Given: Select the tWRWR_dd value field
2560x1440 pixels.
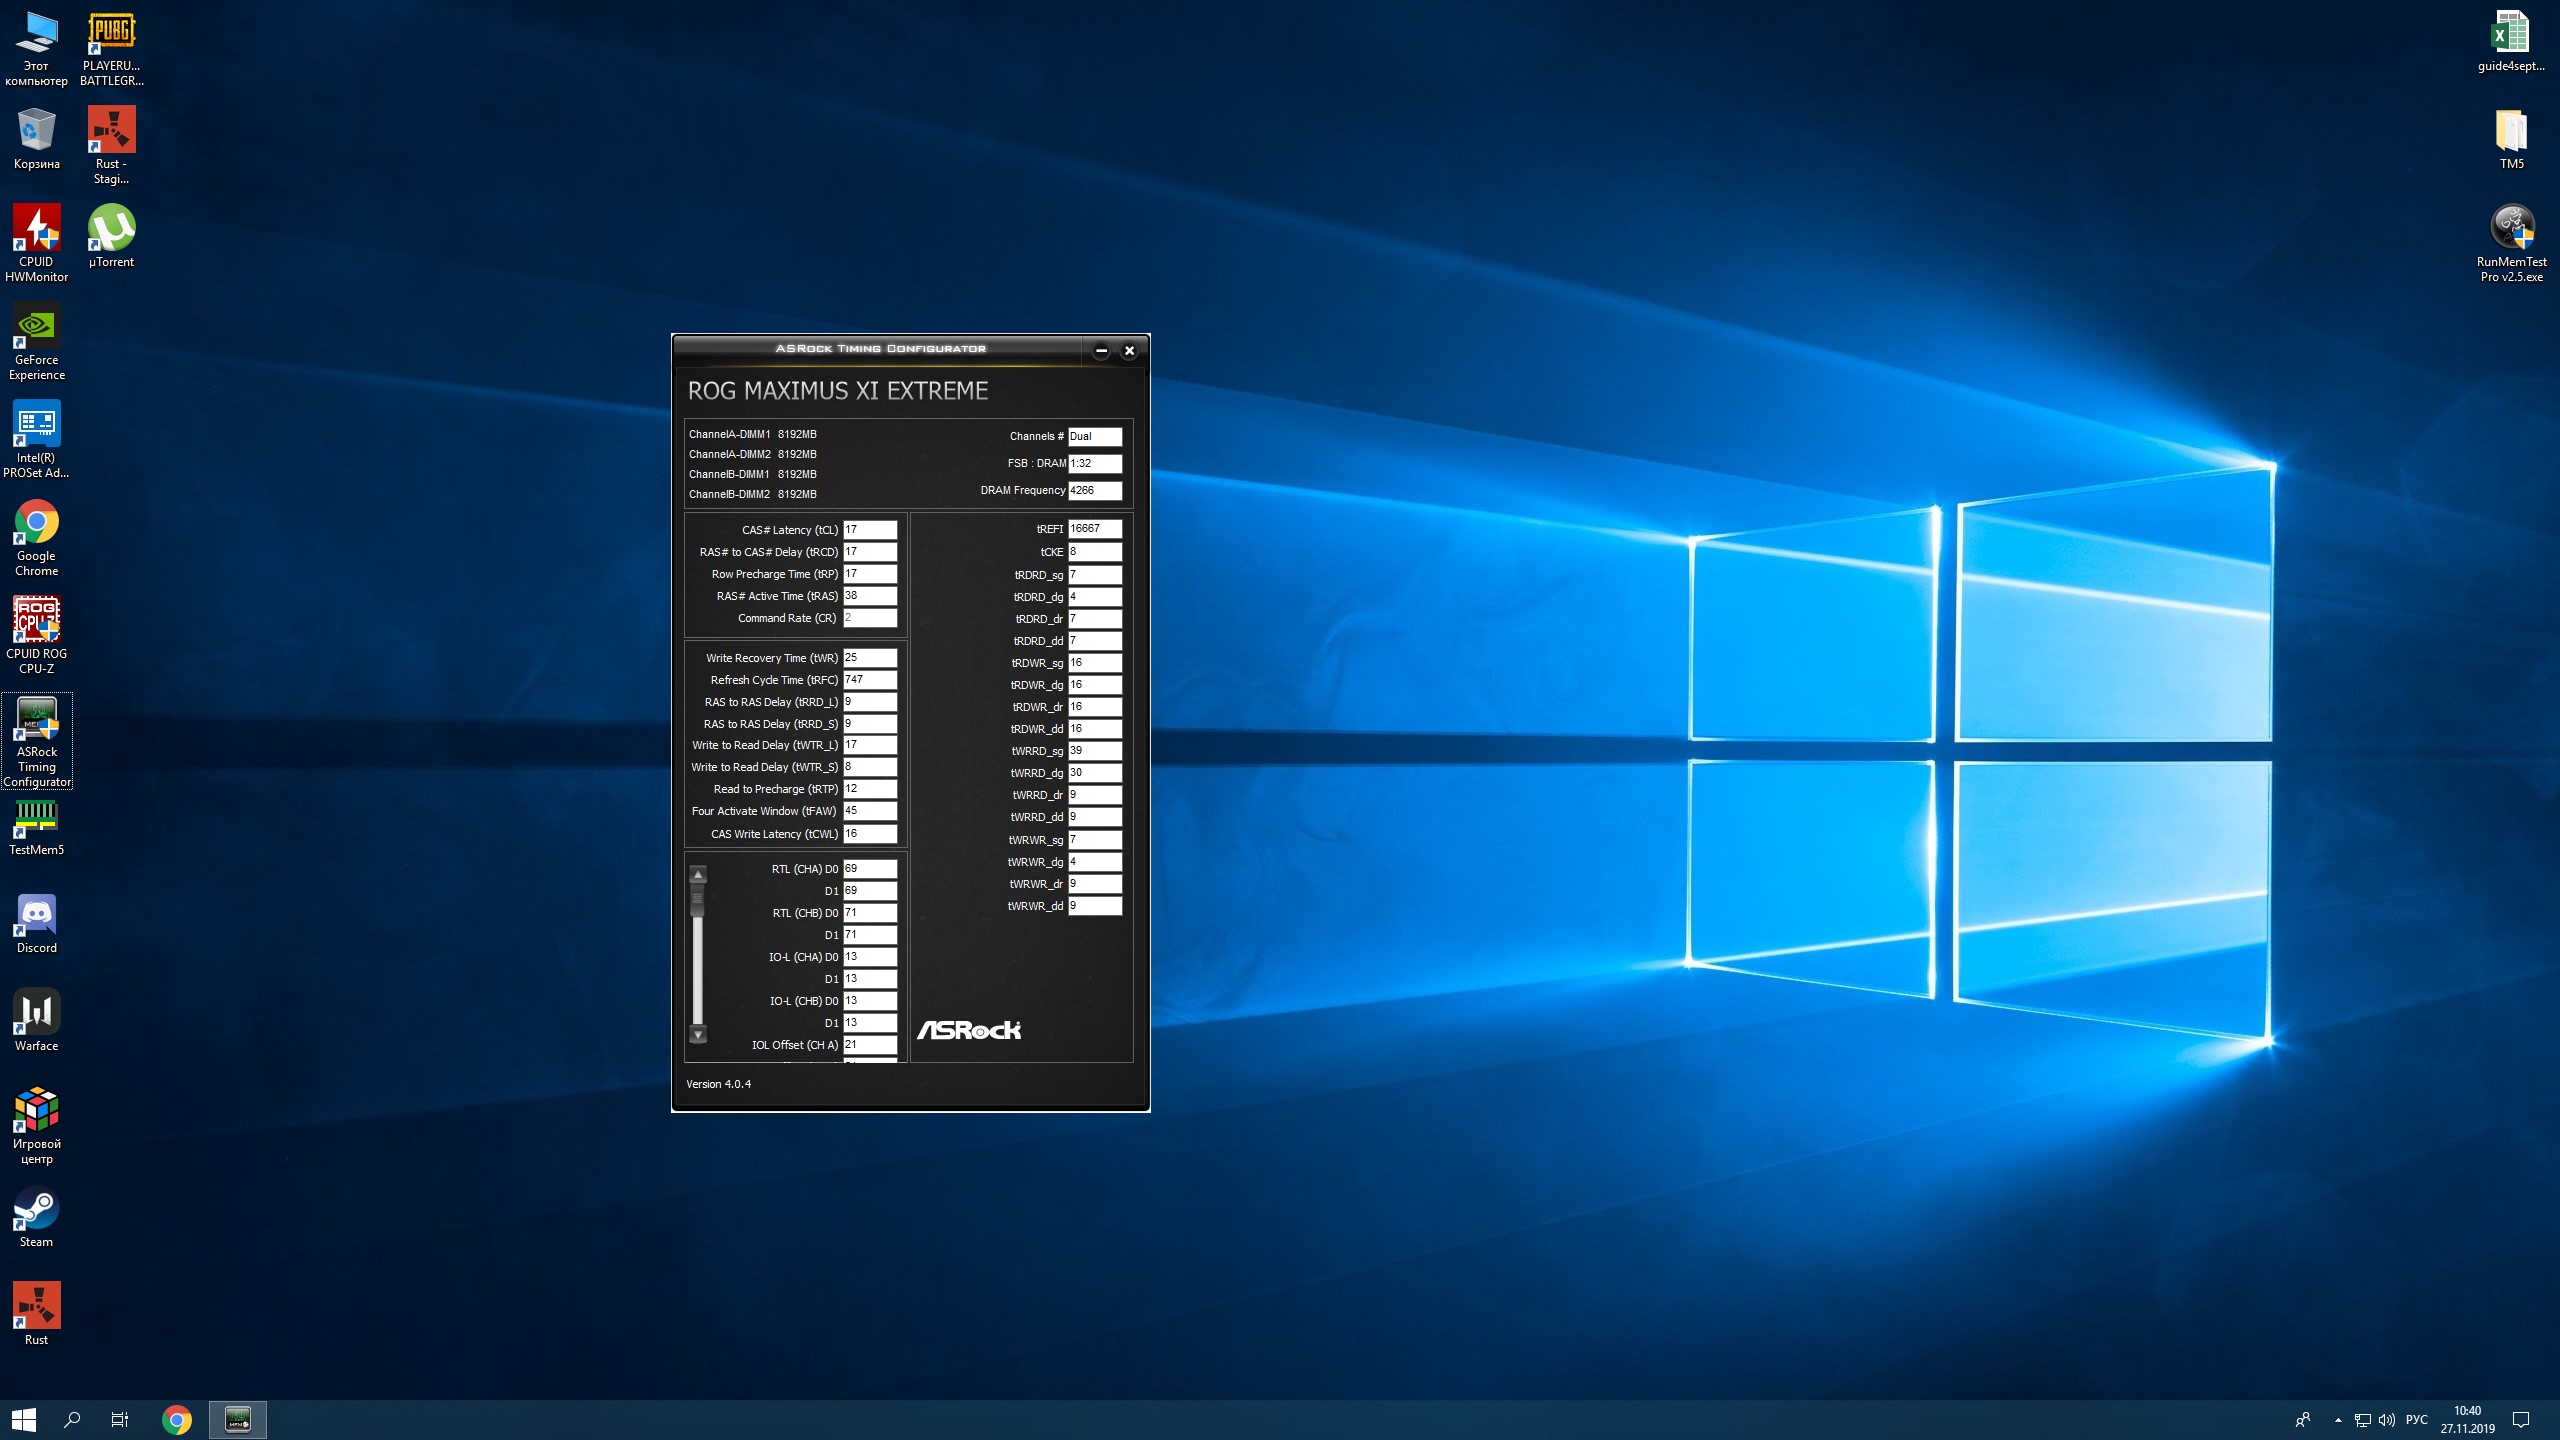Looking at the screenshot, I should 1095,906.
